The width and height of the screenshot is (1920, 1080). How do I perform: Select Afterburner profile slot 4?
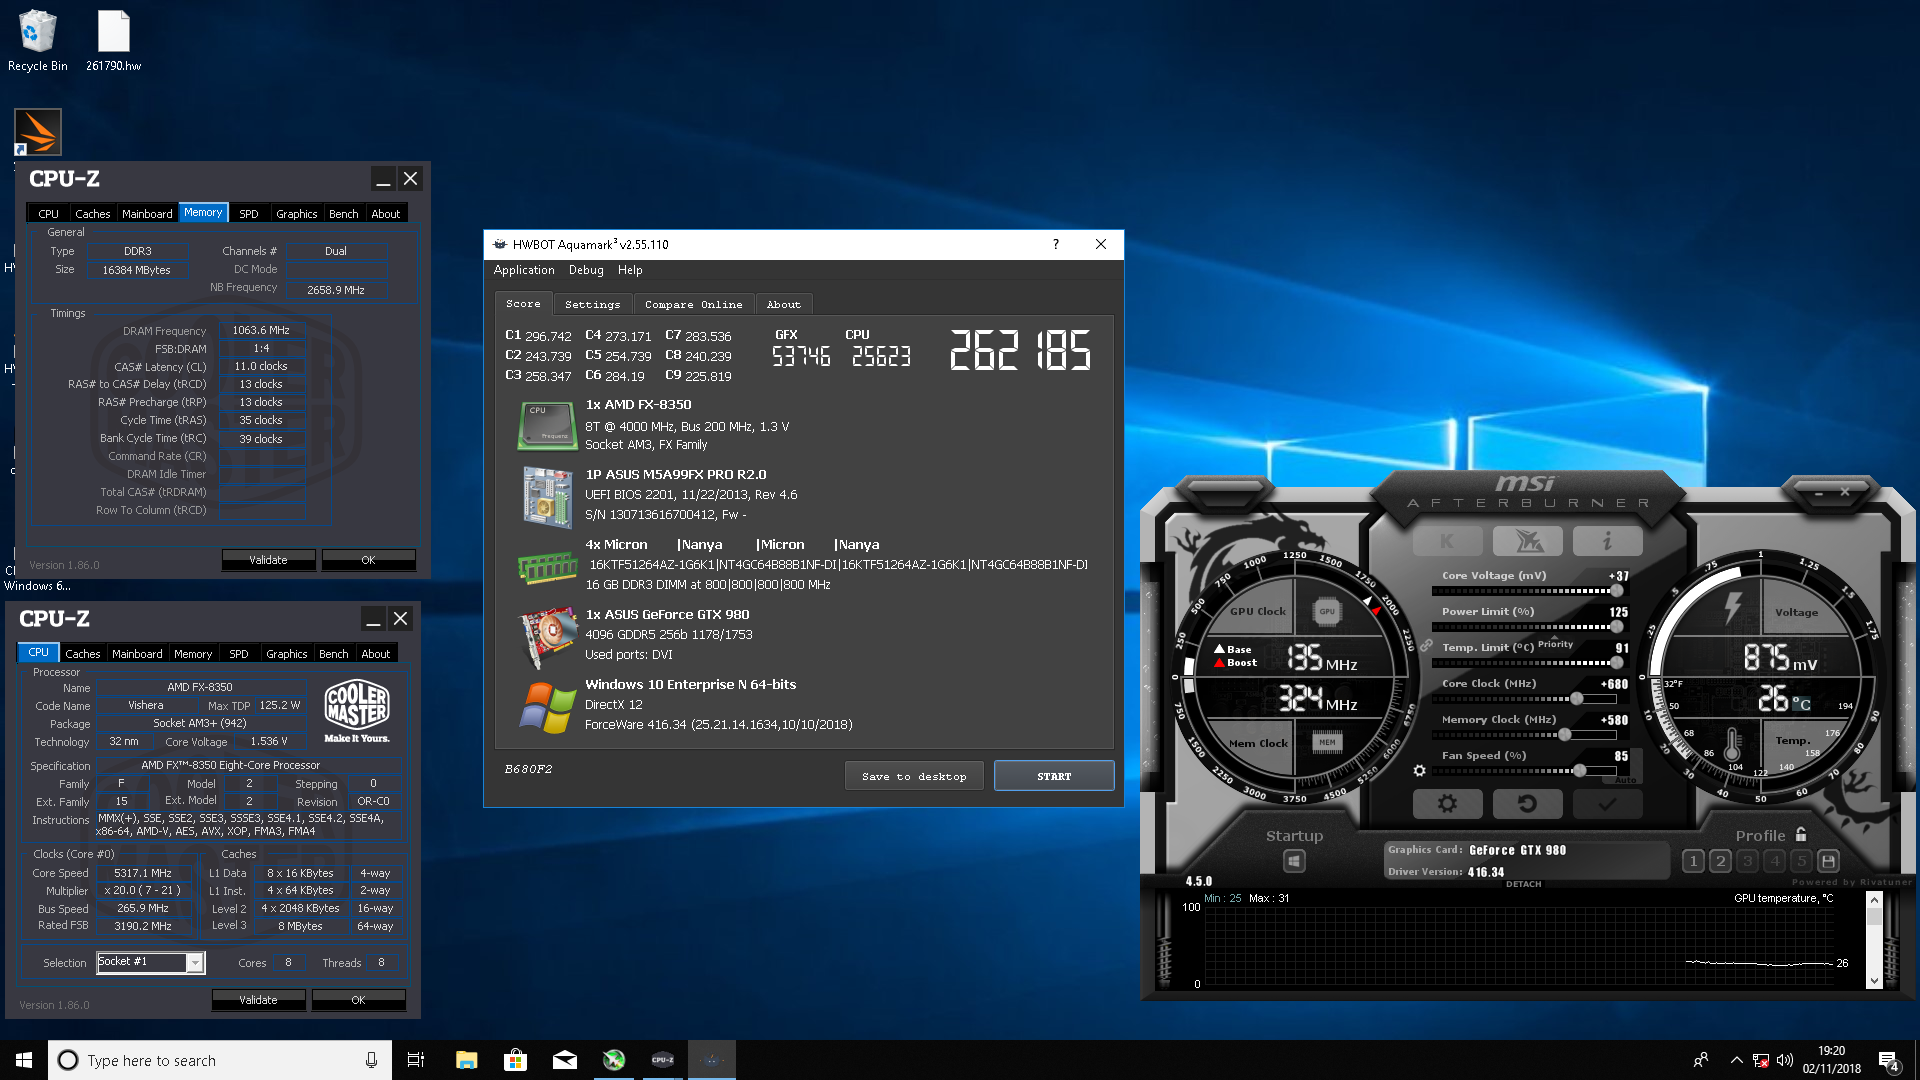(1774, 861)
